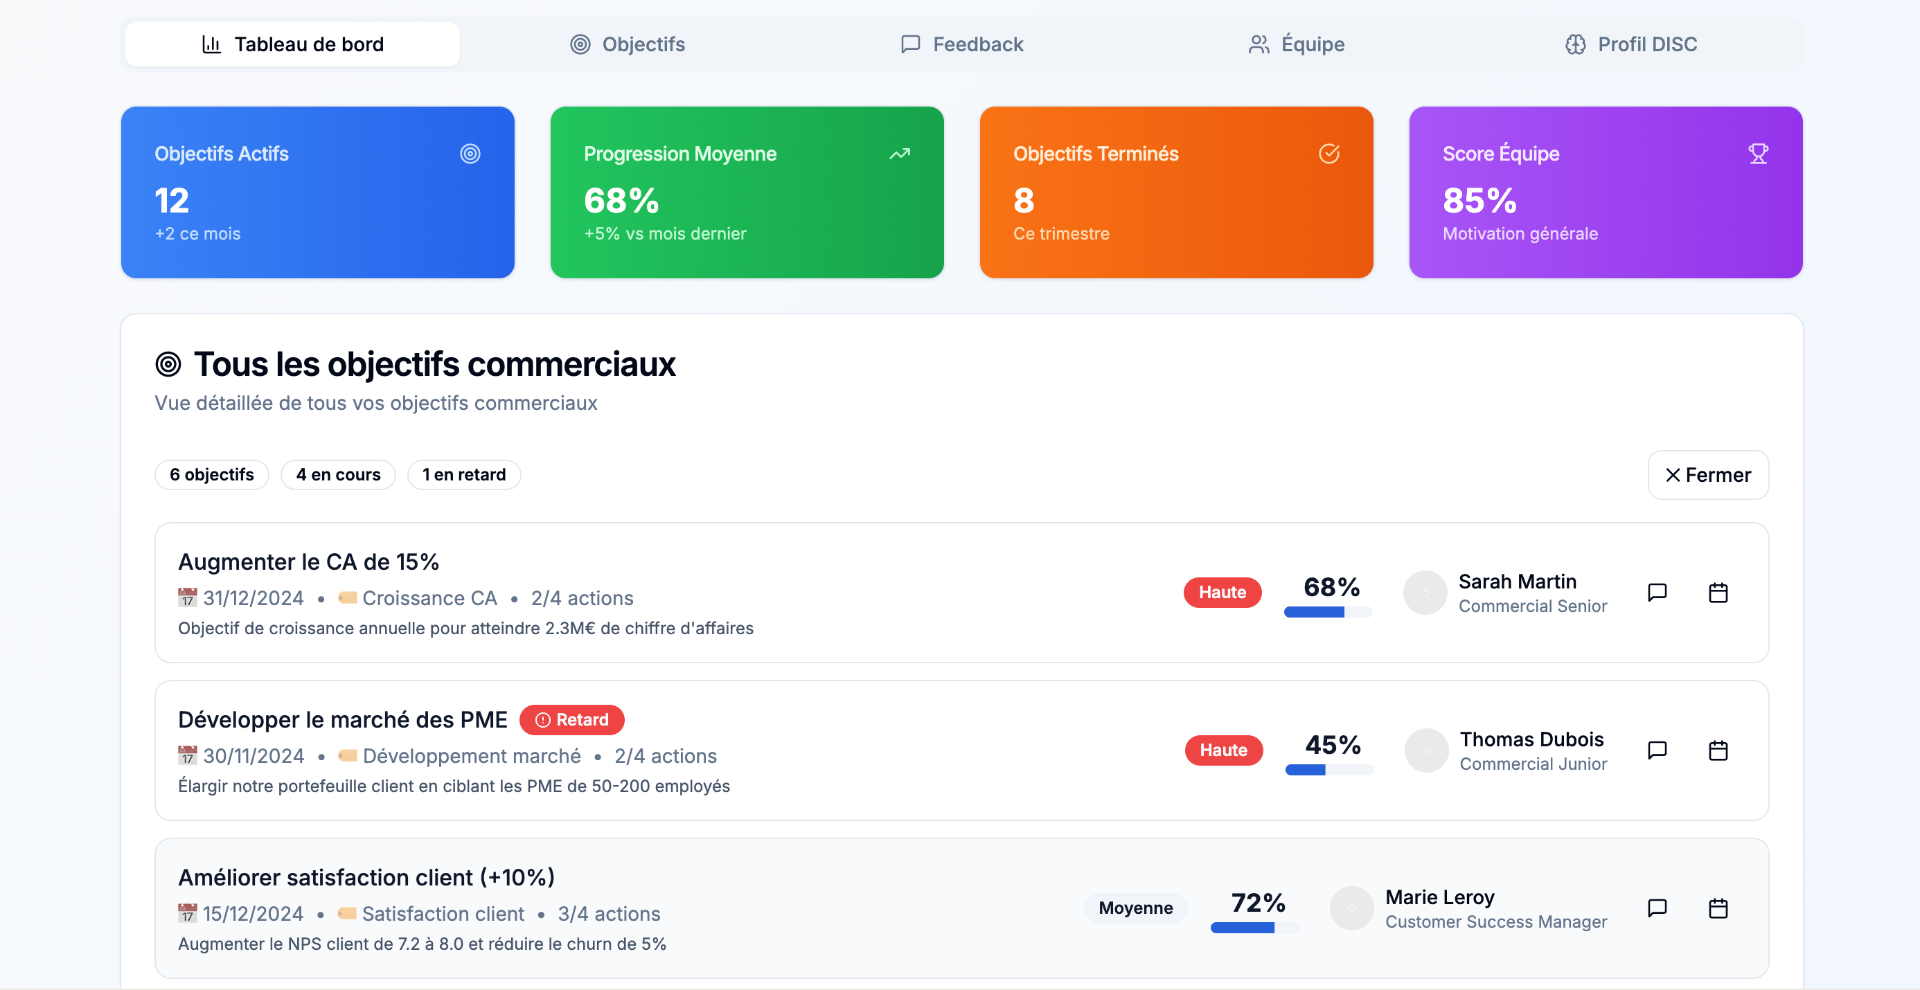Open calendar icon on satisfaction client row
Image resolution: width=1920 pixels, height=990 pixels.
pyautogui.click(x=1718, y=908)
